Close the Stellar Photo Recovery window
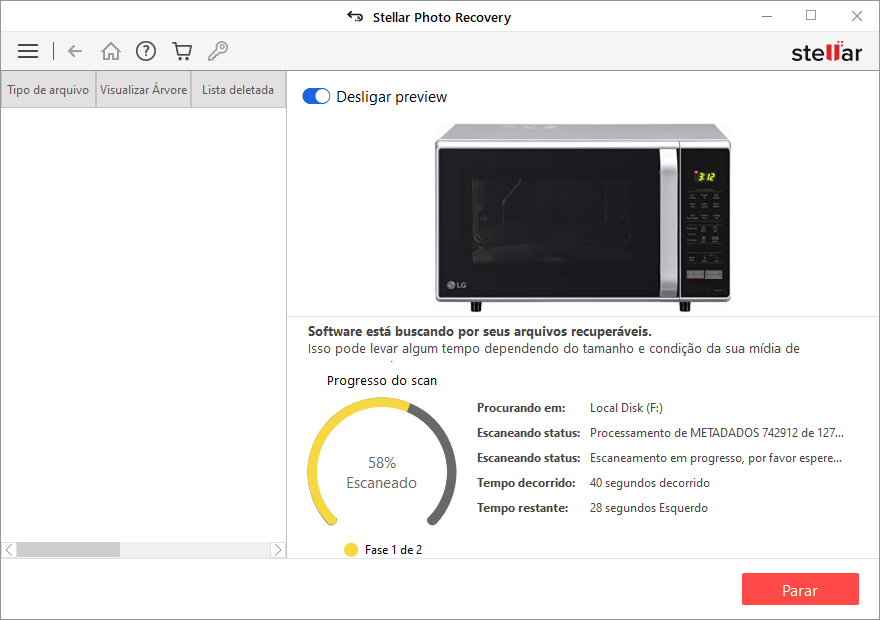 click(856, 16)
